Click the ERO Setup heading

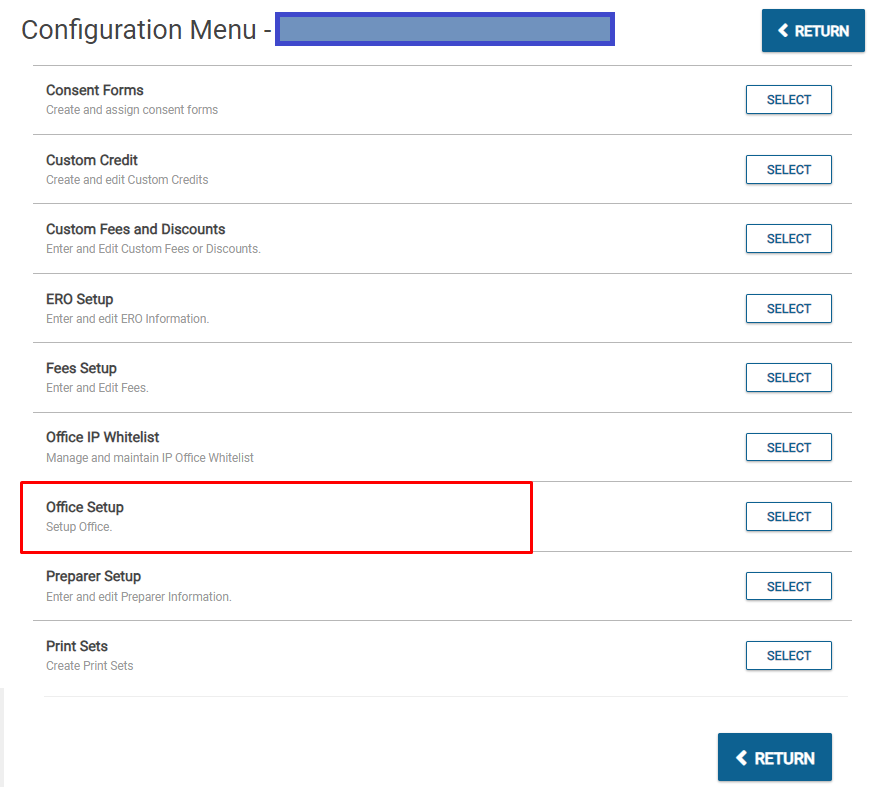coord(80,299)
